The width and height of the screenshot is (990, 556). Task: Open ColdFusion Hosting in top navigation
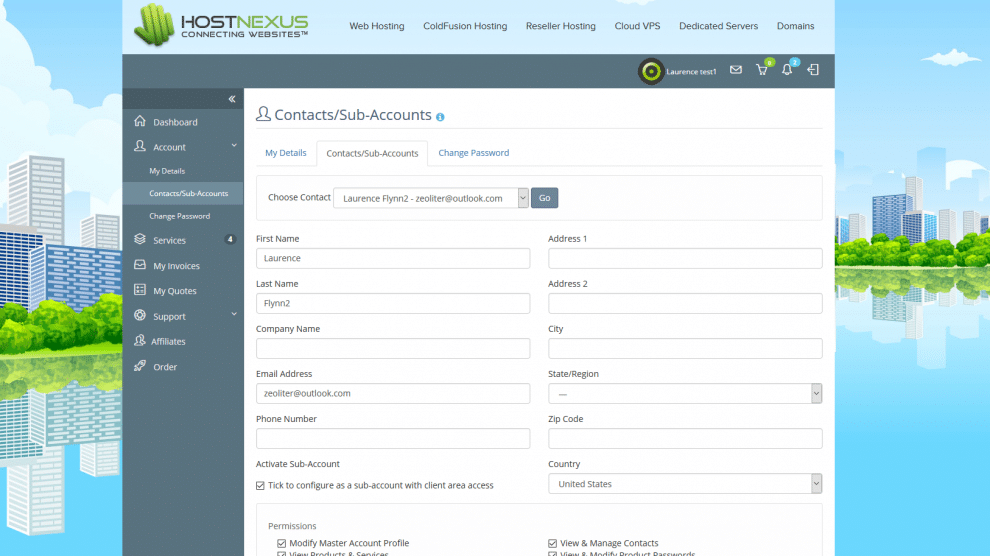465,26
